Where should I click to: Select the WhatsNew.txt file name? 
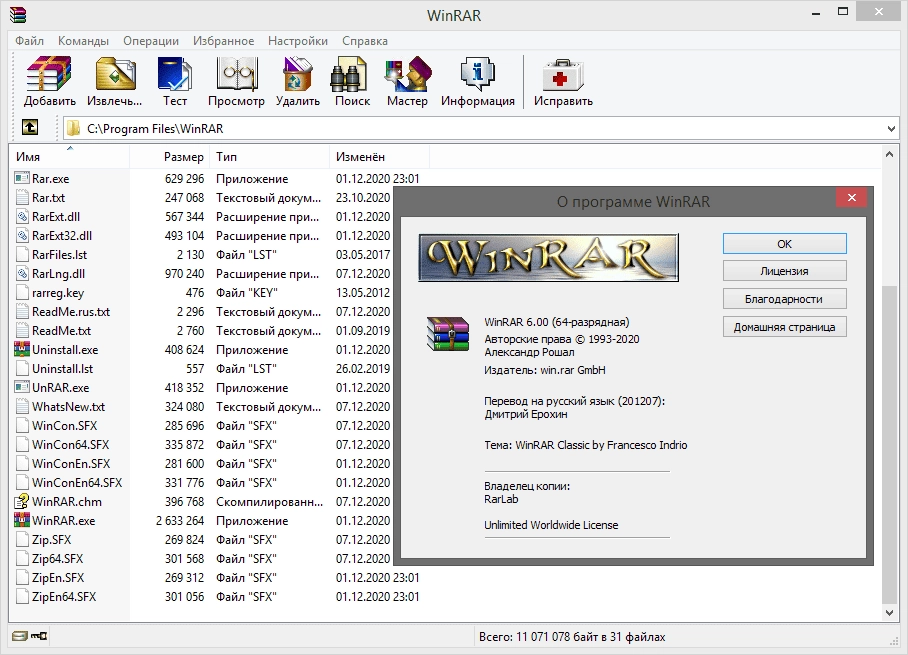point(68,407)
